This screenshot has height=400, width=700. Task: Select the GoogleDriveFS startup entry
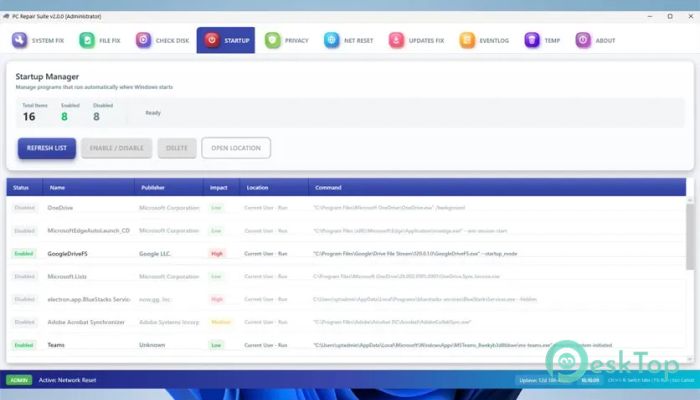(346, 254)
